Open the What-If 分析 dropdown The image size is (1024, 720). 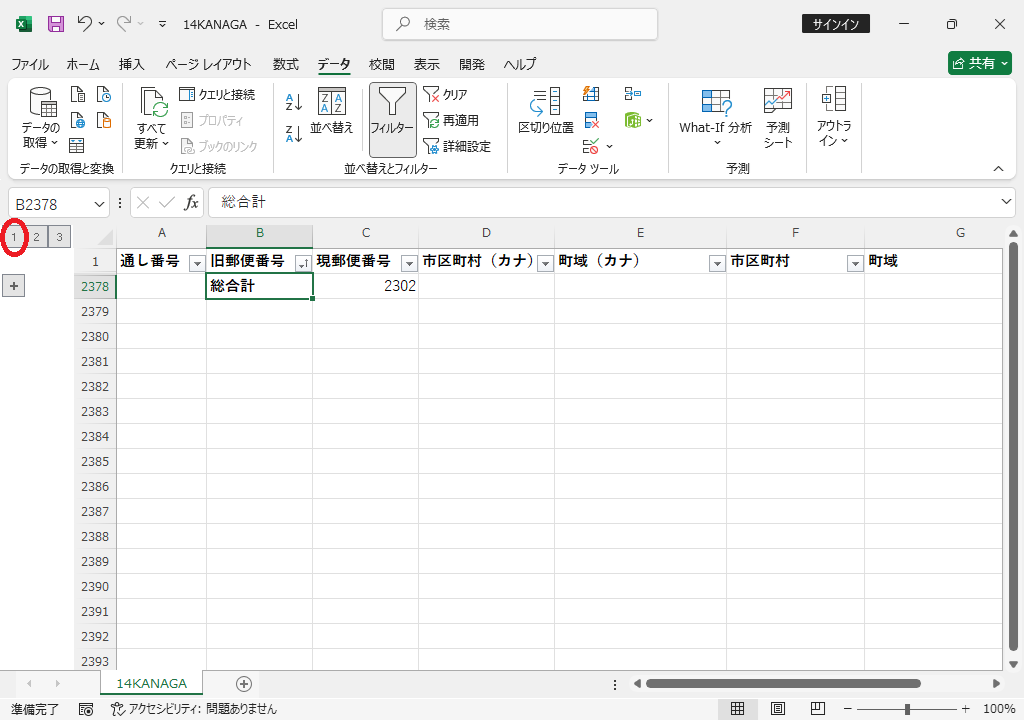[x=716, y=118]
